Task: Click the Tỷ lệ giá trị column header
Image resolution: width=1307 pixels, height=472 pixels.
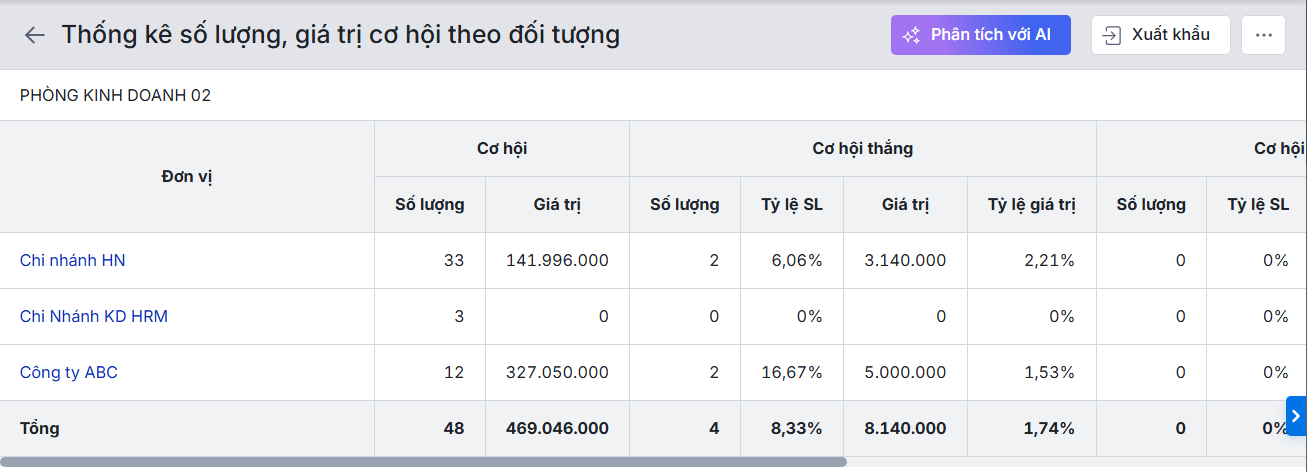Action: (x=1031, y=205)
